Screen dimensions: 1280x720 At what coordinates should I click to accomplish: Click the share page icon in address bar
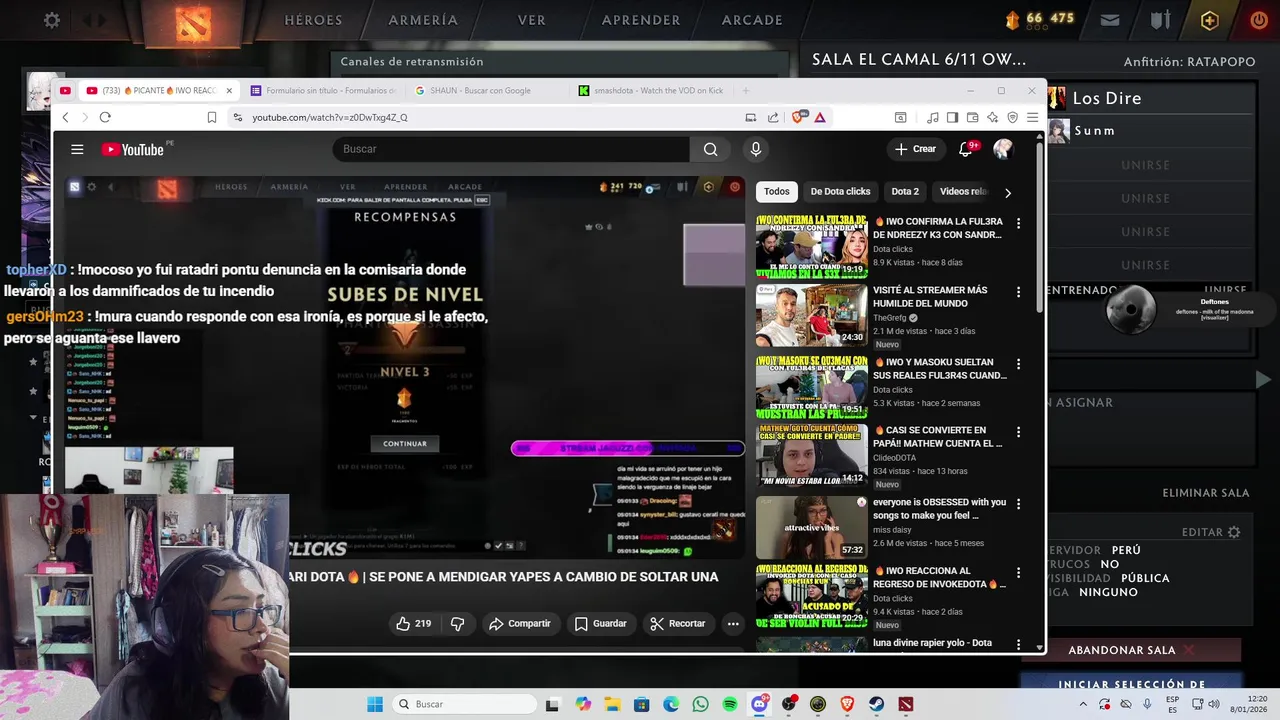tap(773, 117)
